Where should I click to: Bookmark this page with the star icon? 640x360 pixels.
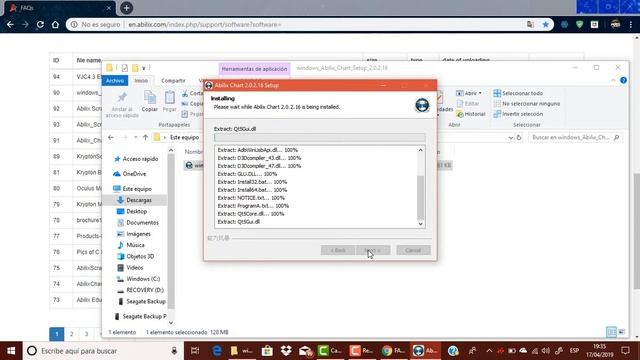(545, 24)
